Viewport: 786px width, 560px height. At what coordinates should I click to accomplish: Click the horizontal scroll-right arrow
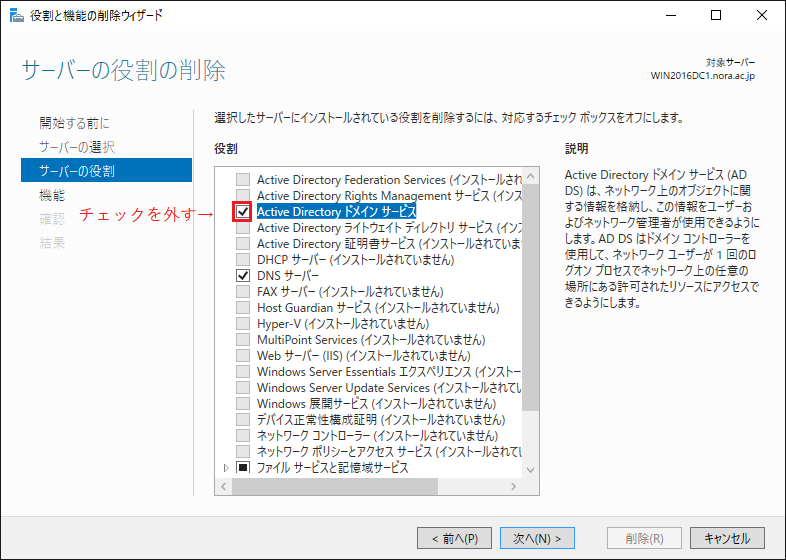(513, 486)
